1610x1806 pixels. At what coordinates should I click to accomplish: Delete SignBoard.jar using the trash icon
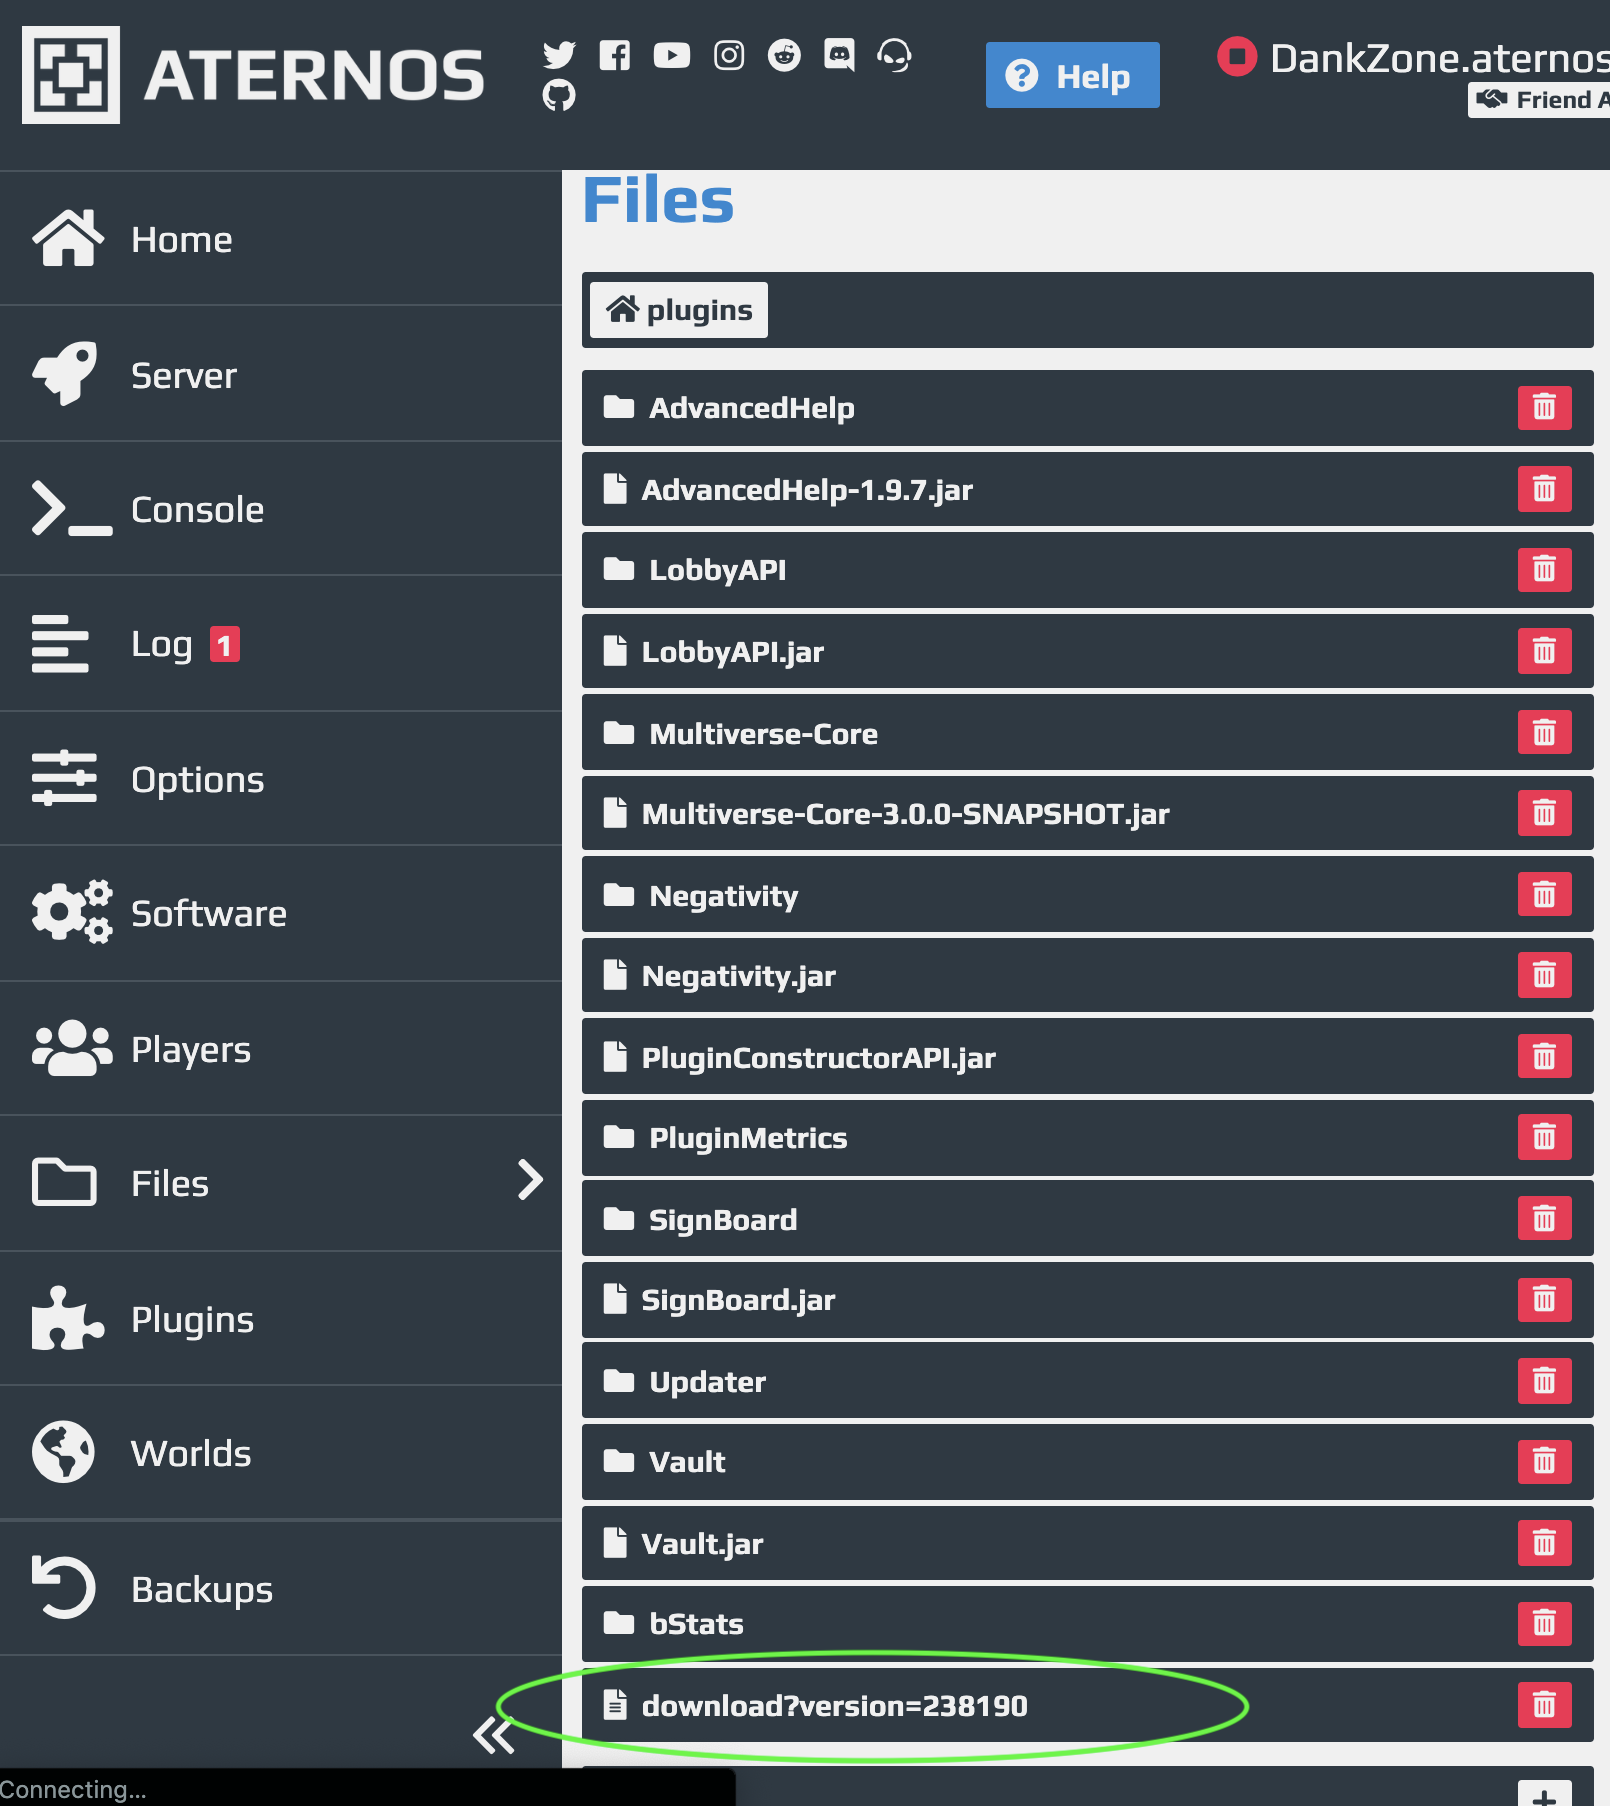point(1545,1300)
